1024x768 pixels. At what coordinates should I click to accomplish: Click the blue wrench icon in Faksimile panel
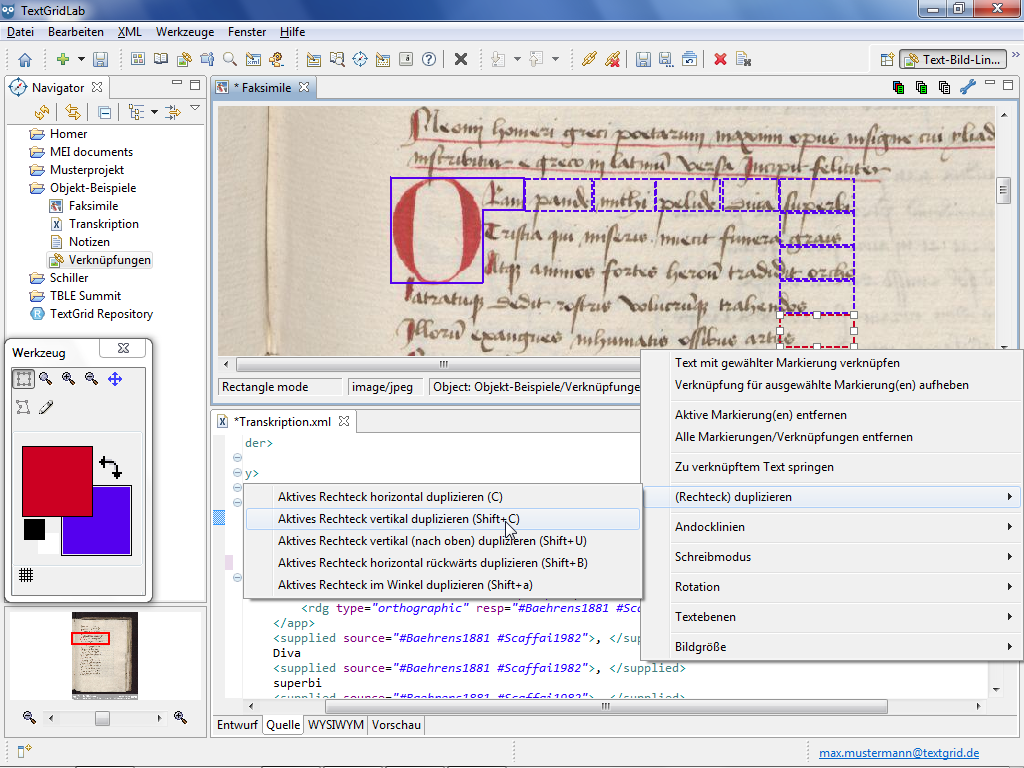click(967, 87)
